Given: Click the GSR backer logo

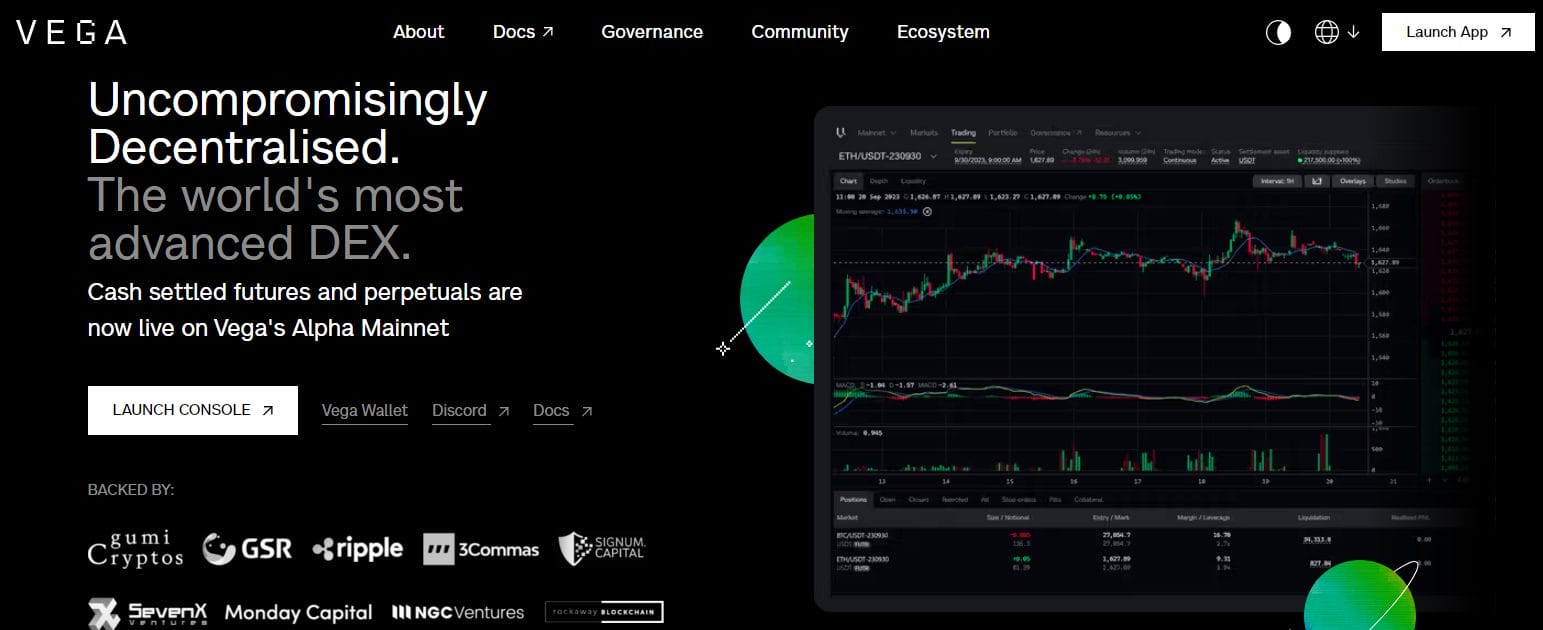Looking at the screenshot, I should (x=247, y=548).
